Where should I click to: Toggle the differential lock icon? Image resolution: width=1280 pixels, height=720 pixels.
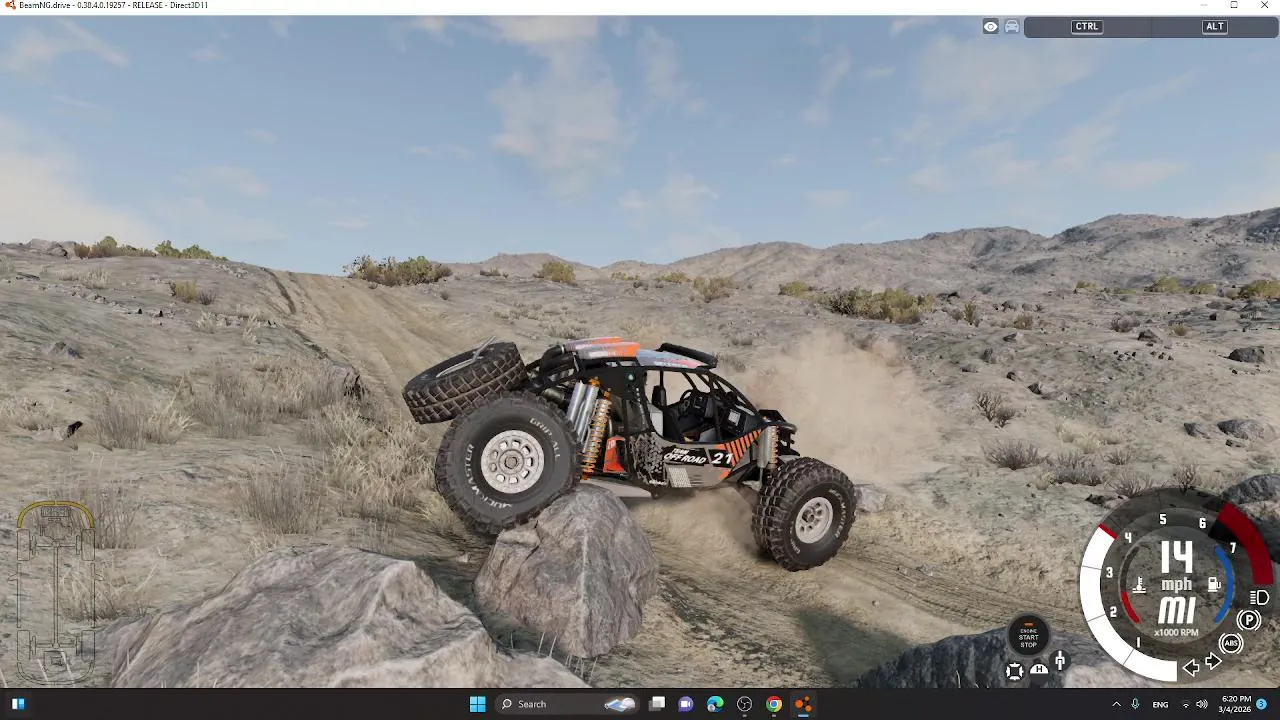1014,672
